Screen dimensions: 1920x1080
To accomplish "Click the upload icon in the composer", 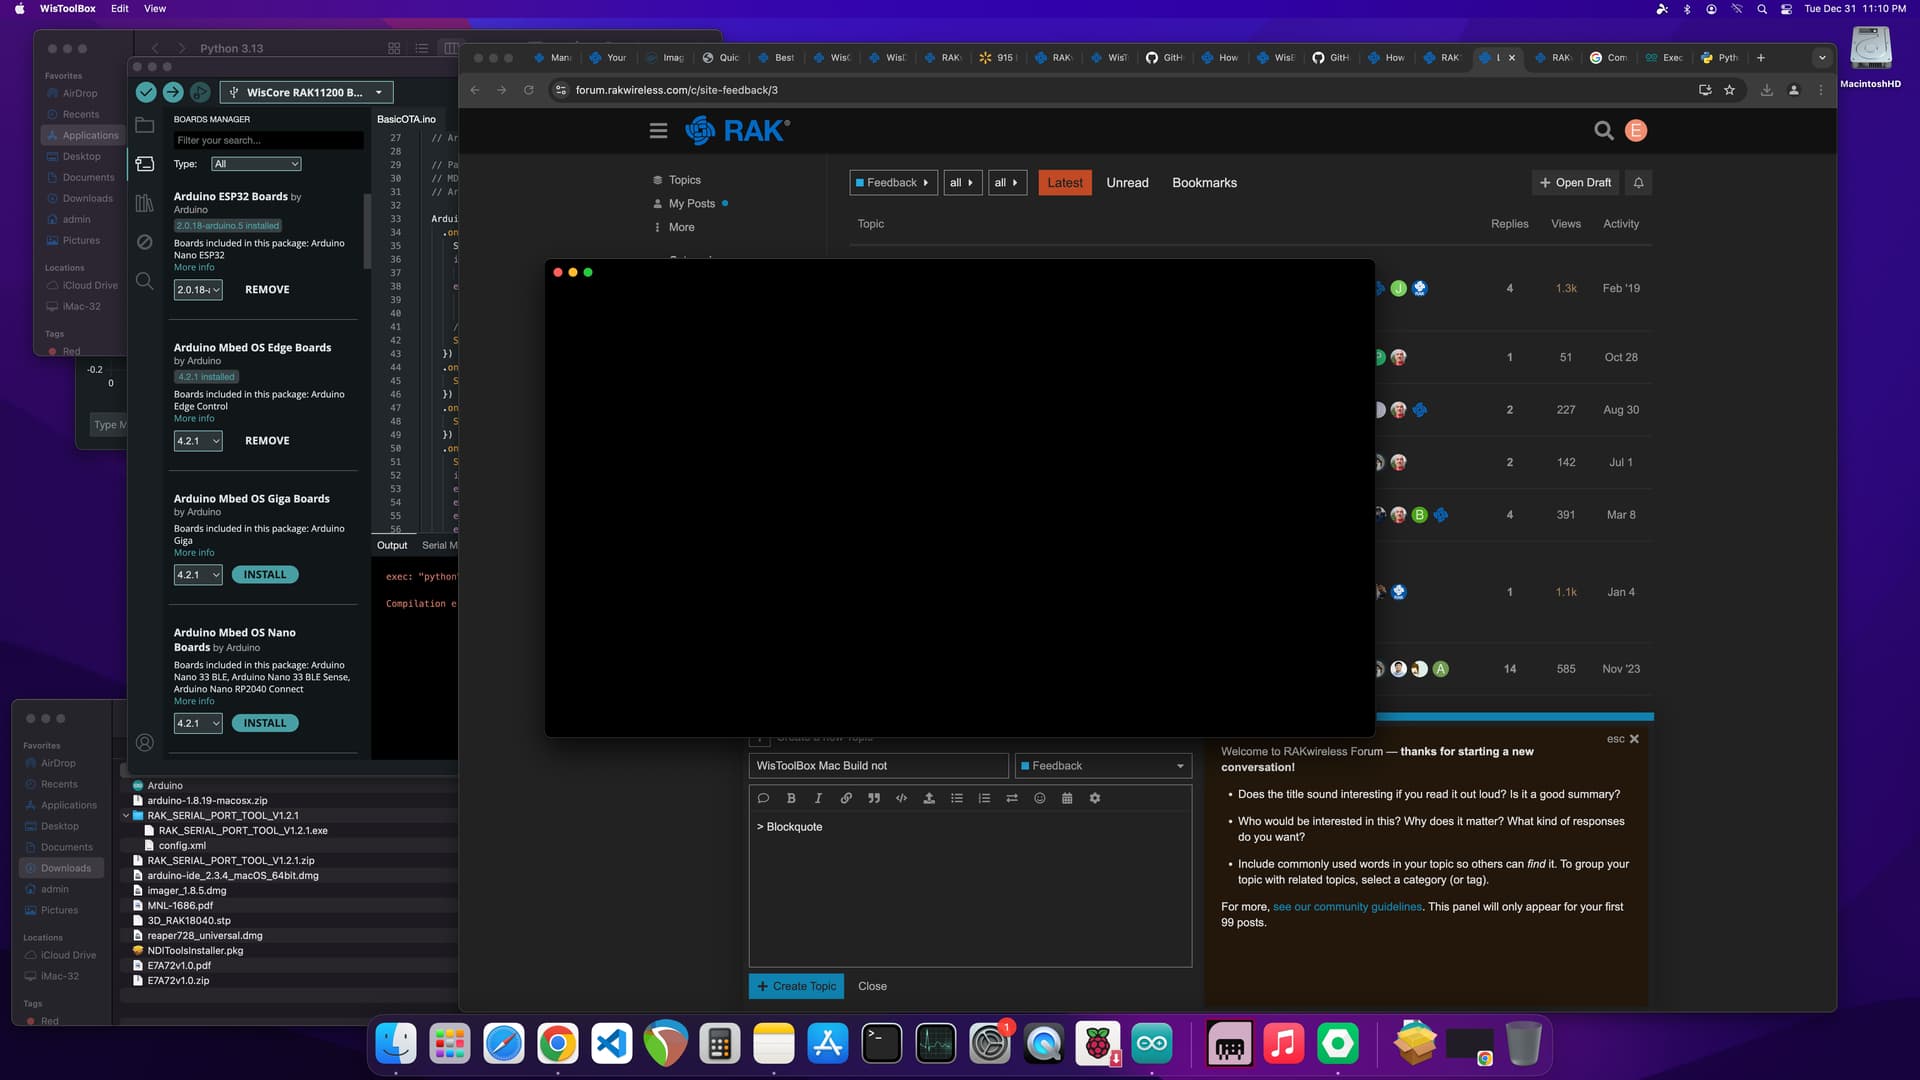I will [929, 798].
